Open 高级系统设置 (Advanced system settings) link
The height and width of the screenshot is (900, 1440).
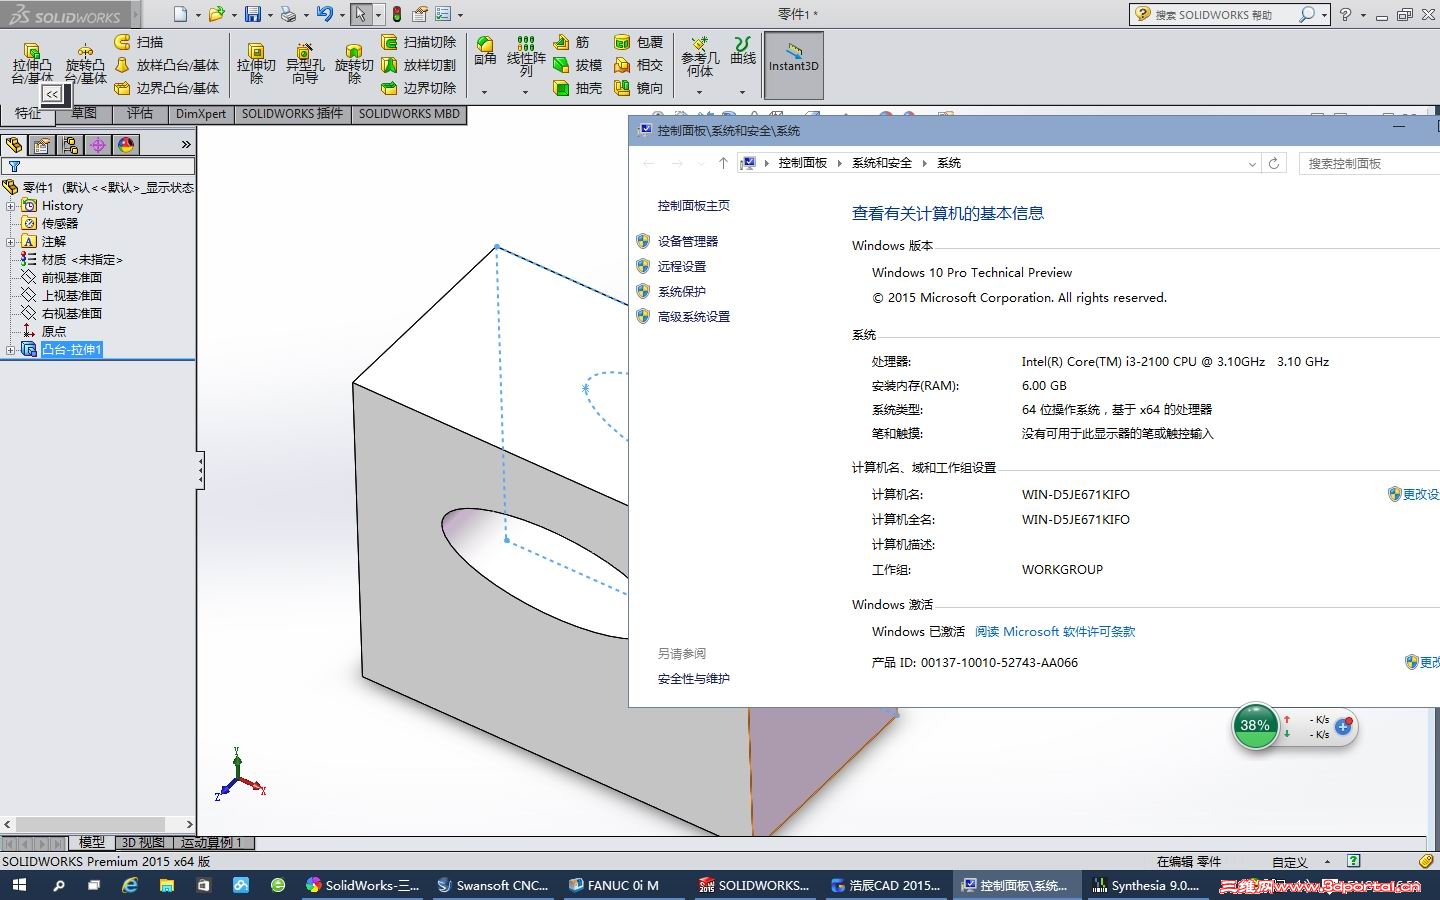click(694, 316)
